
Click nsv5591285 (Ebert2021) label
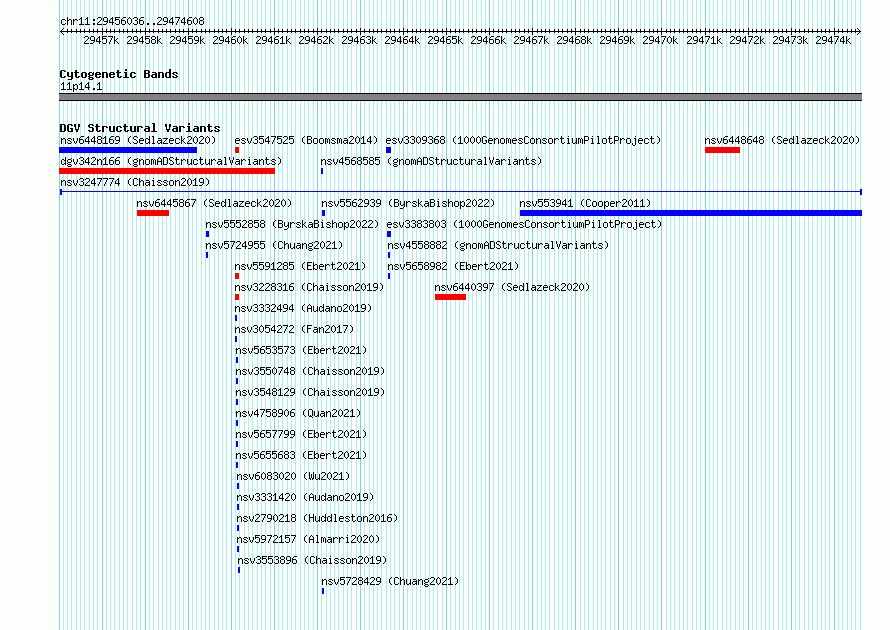coord(300,266)
